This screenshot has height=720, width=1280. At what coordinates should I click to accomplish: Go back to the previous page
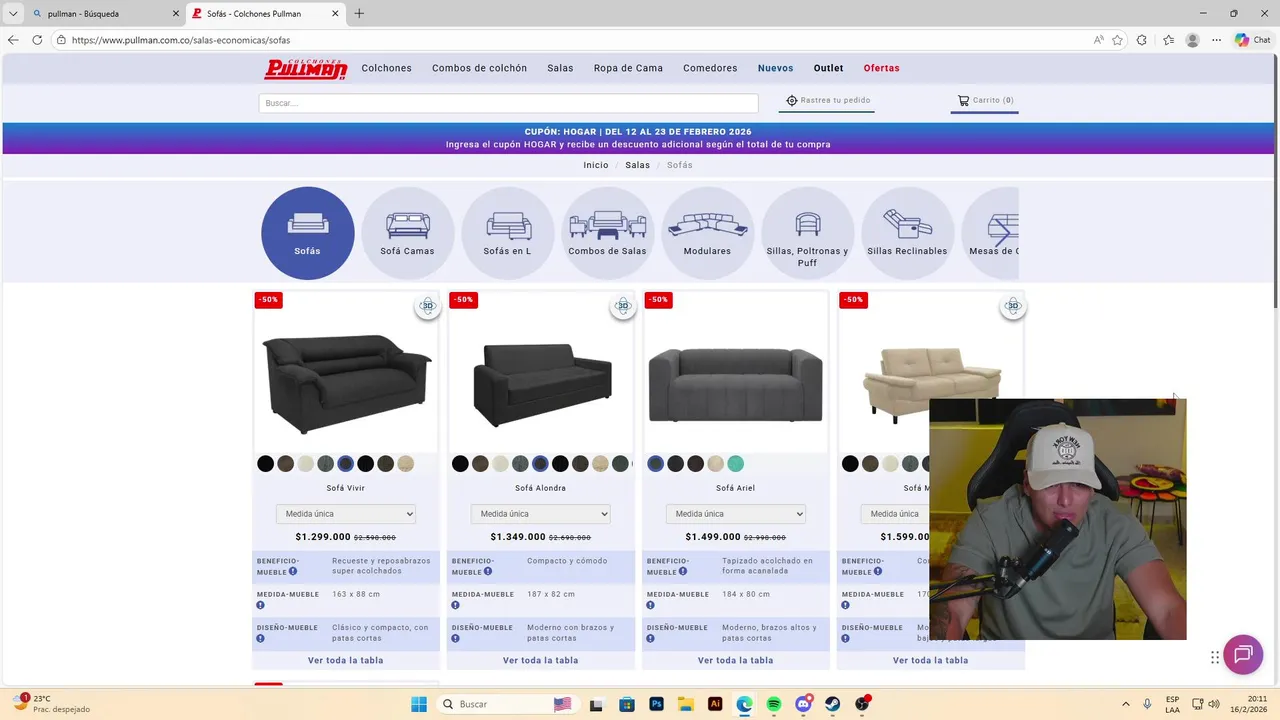[x=13, y=40]
